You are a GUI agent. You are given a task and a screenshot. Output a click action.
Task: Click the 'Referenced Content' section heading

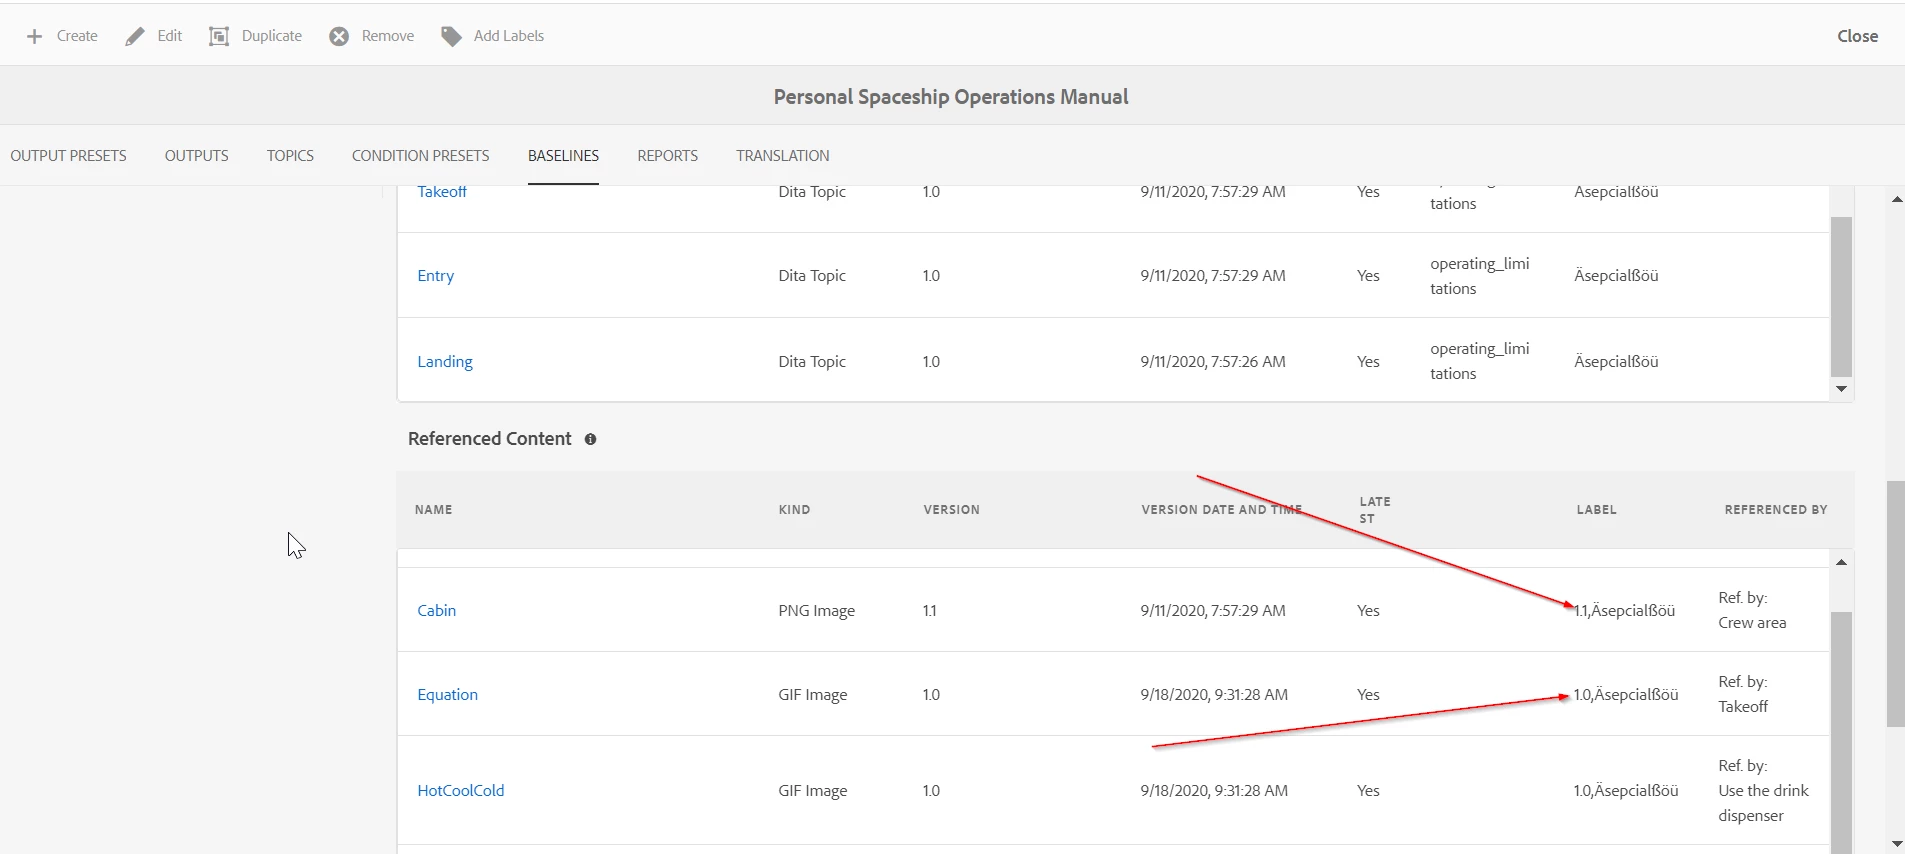pos(489,439)
